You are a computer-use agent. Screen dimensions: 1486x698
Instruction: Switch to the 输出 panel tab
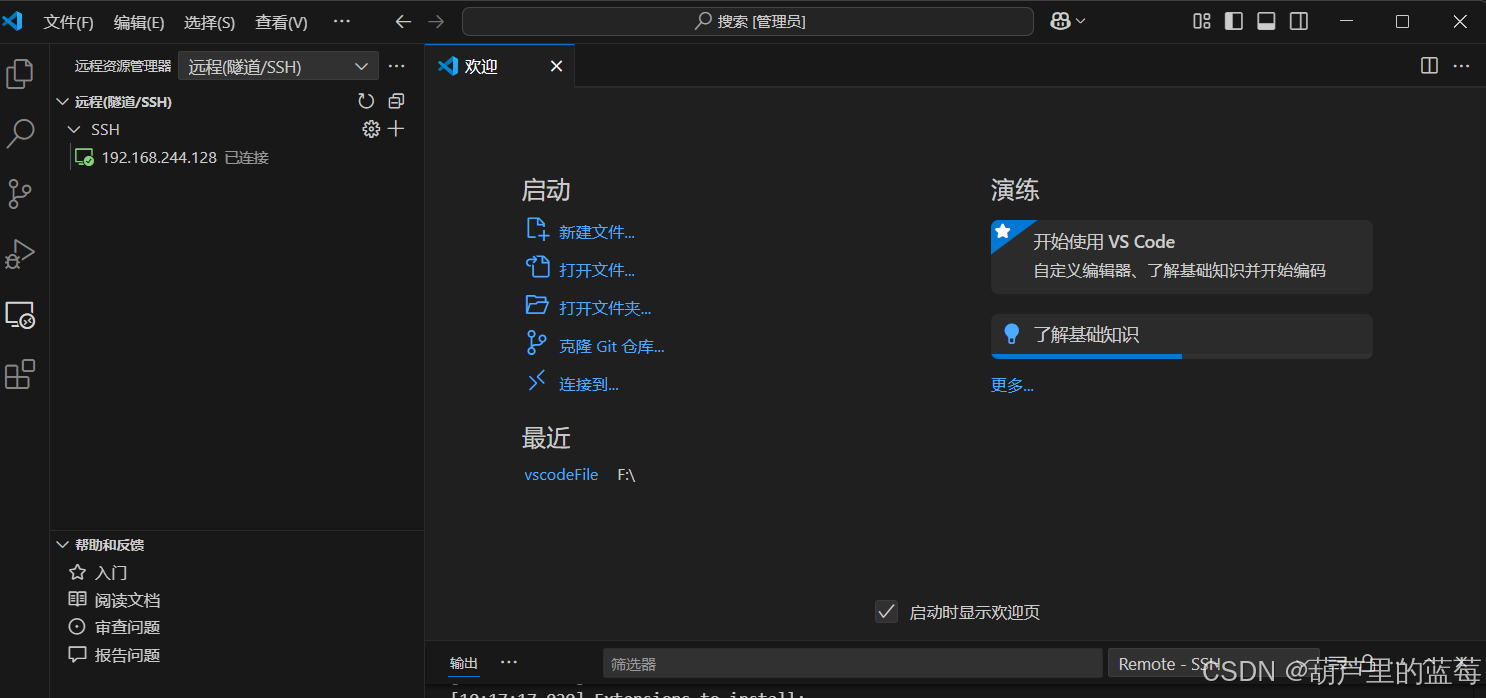(x=464, y=663)
